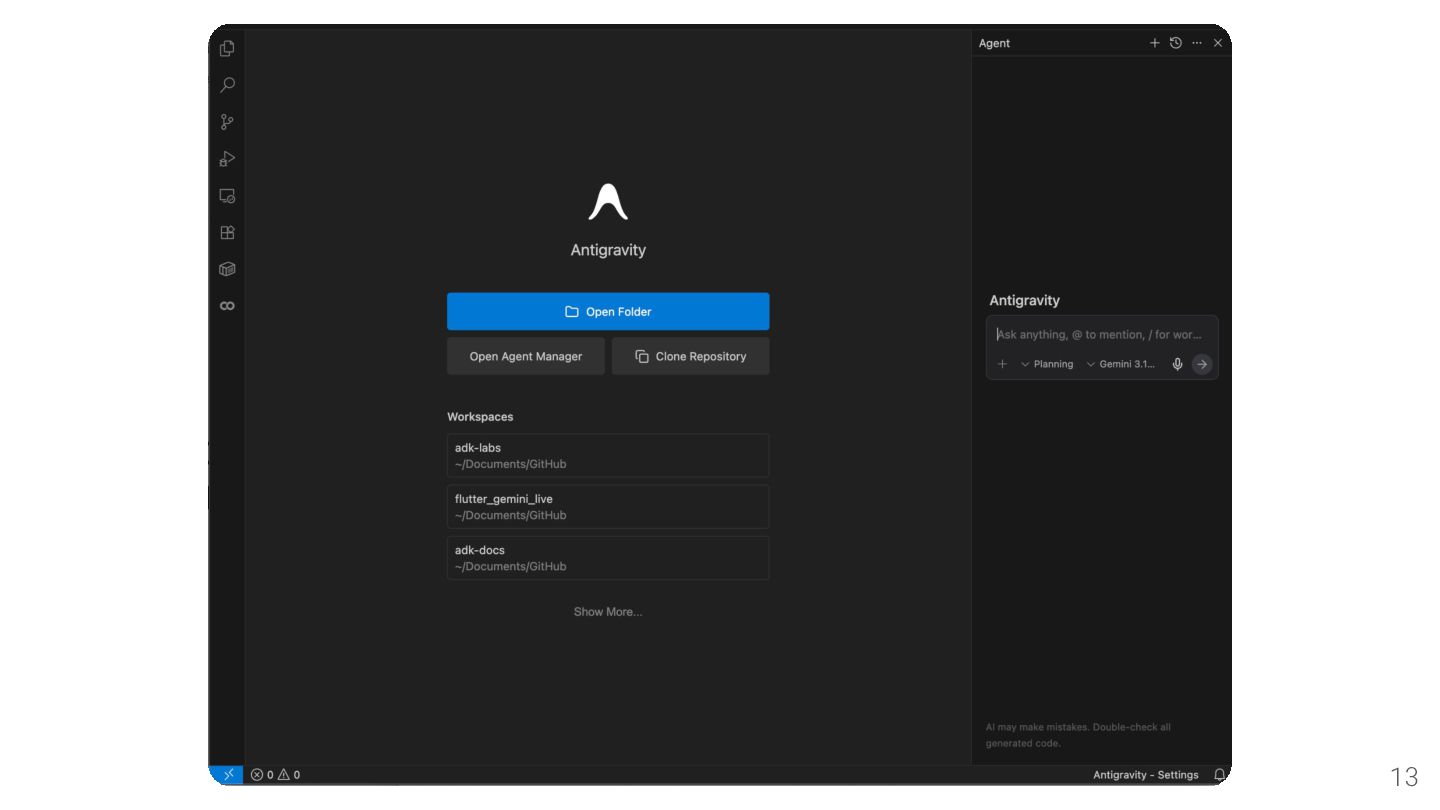The image size is (1440, 810).
Task: Open the flutter_gemini_live workspace
Action: (608, 507)
